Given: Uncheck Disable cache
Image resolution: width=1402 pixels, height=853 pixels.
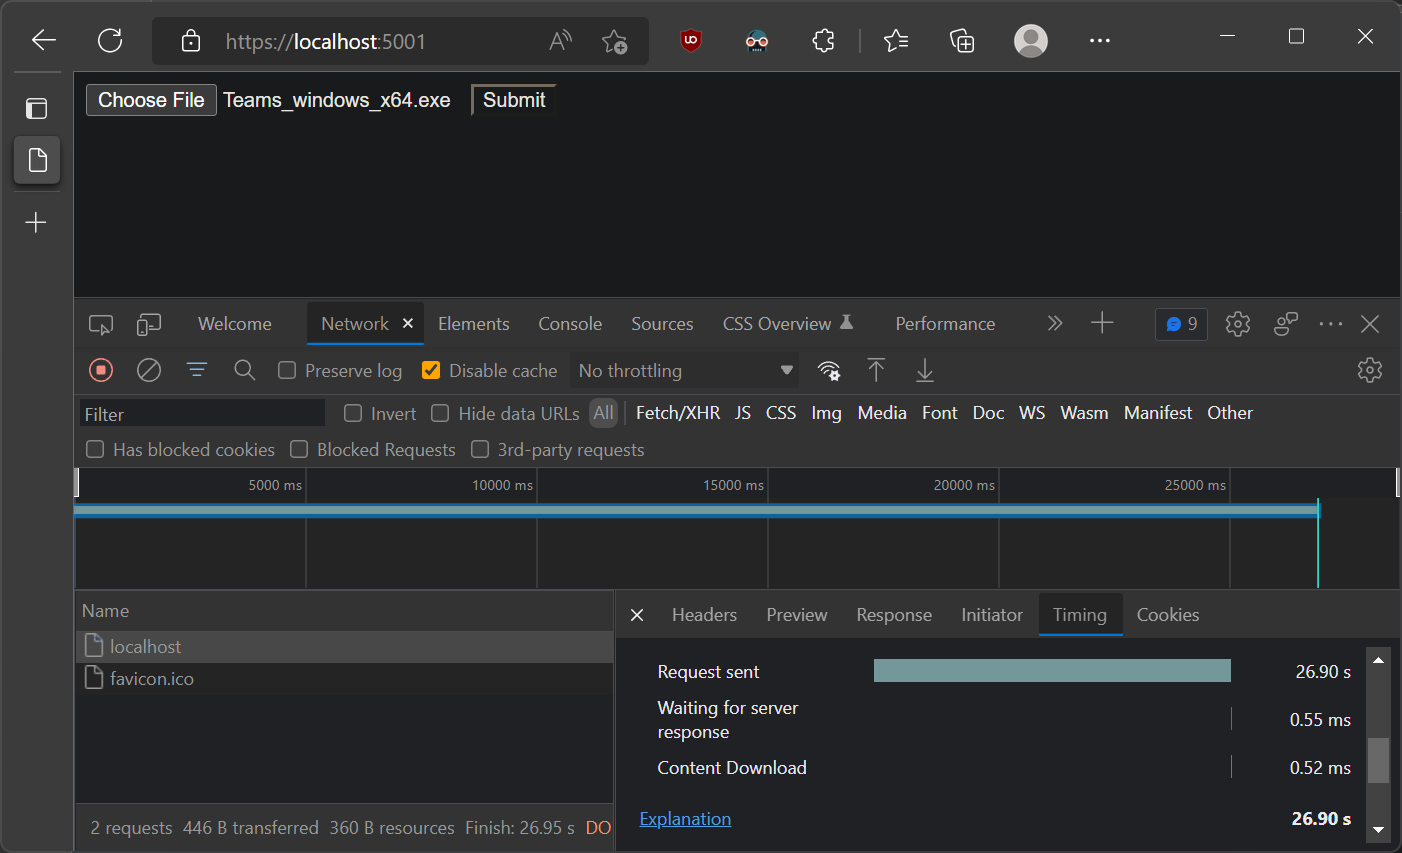Looking at the screenshot, I should click(431, 370).
